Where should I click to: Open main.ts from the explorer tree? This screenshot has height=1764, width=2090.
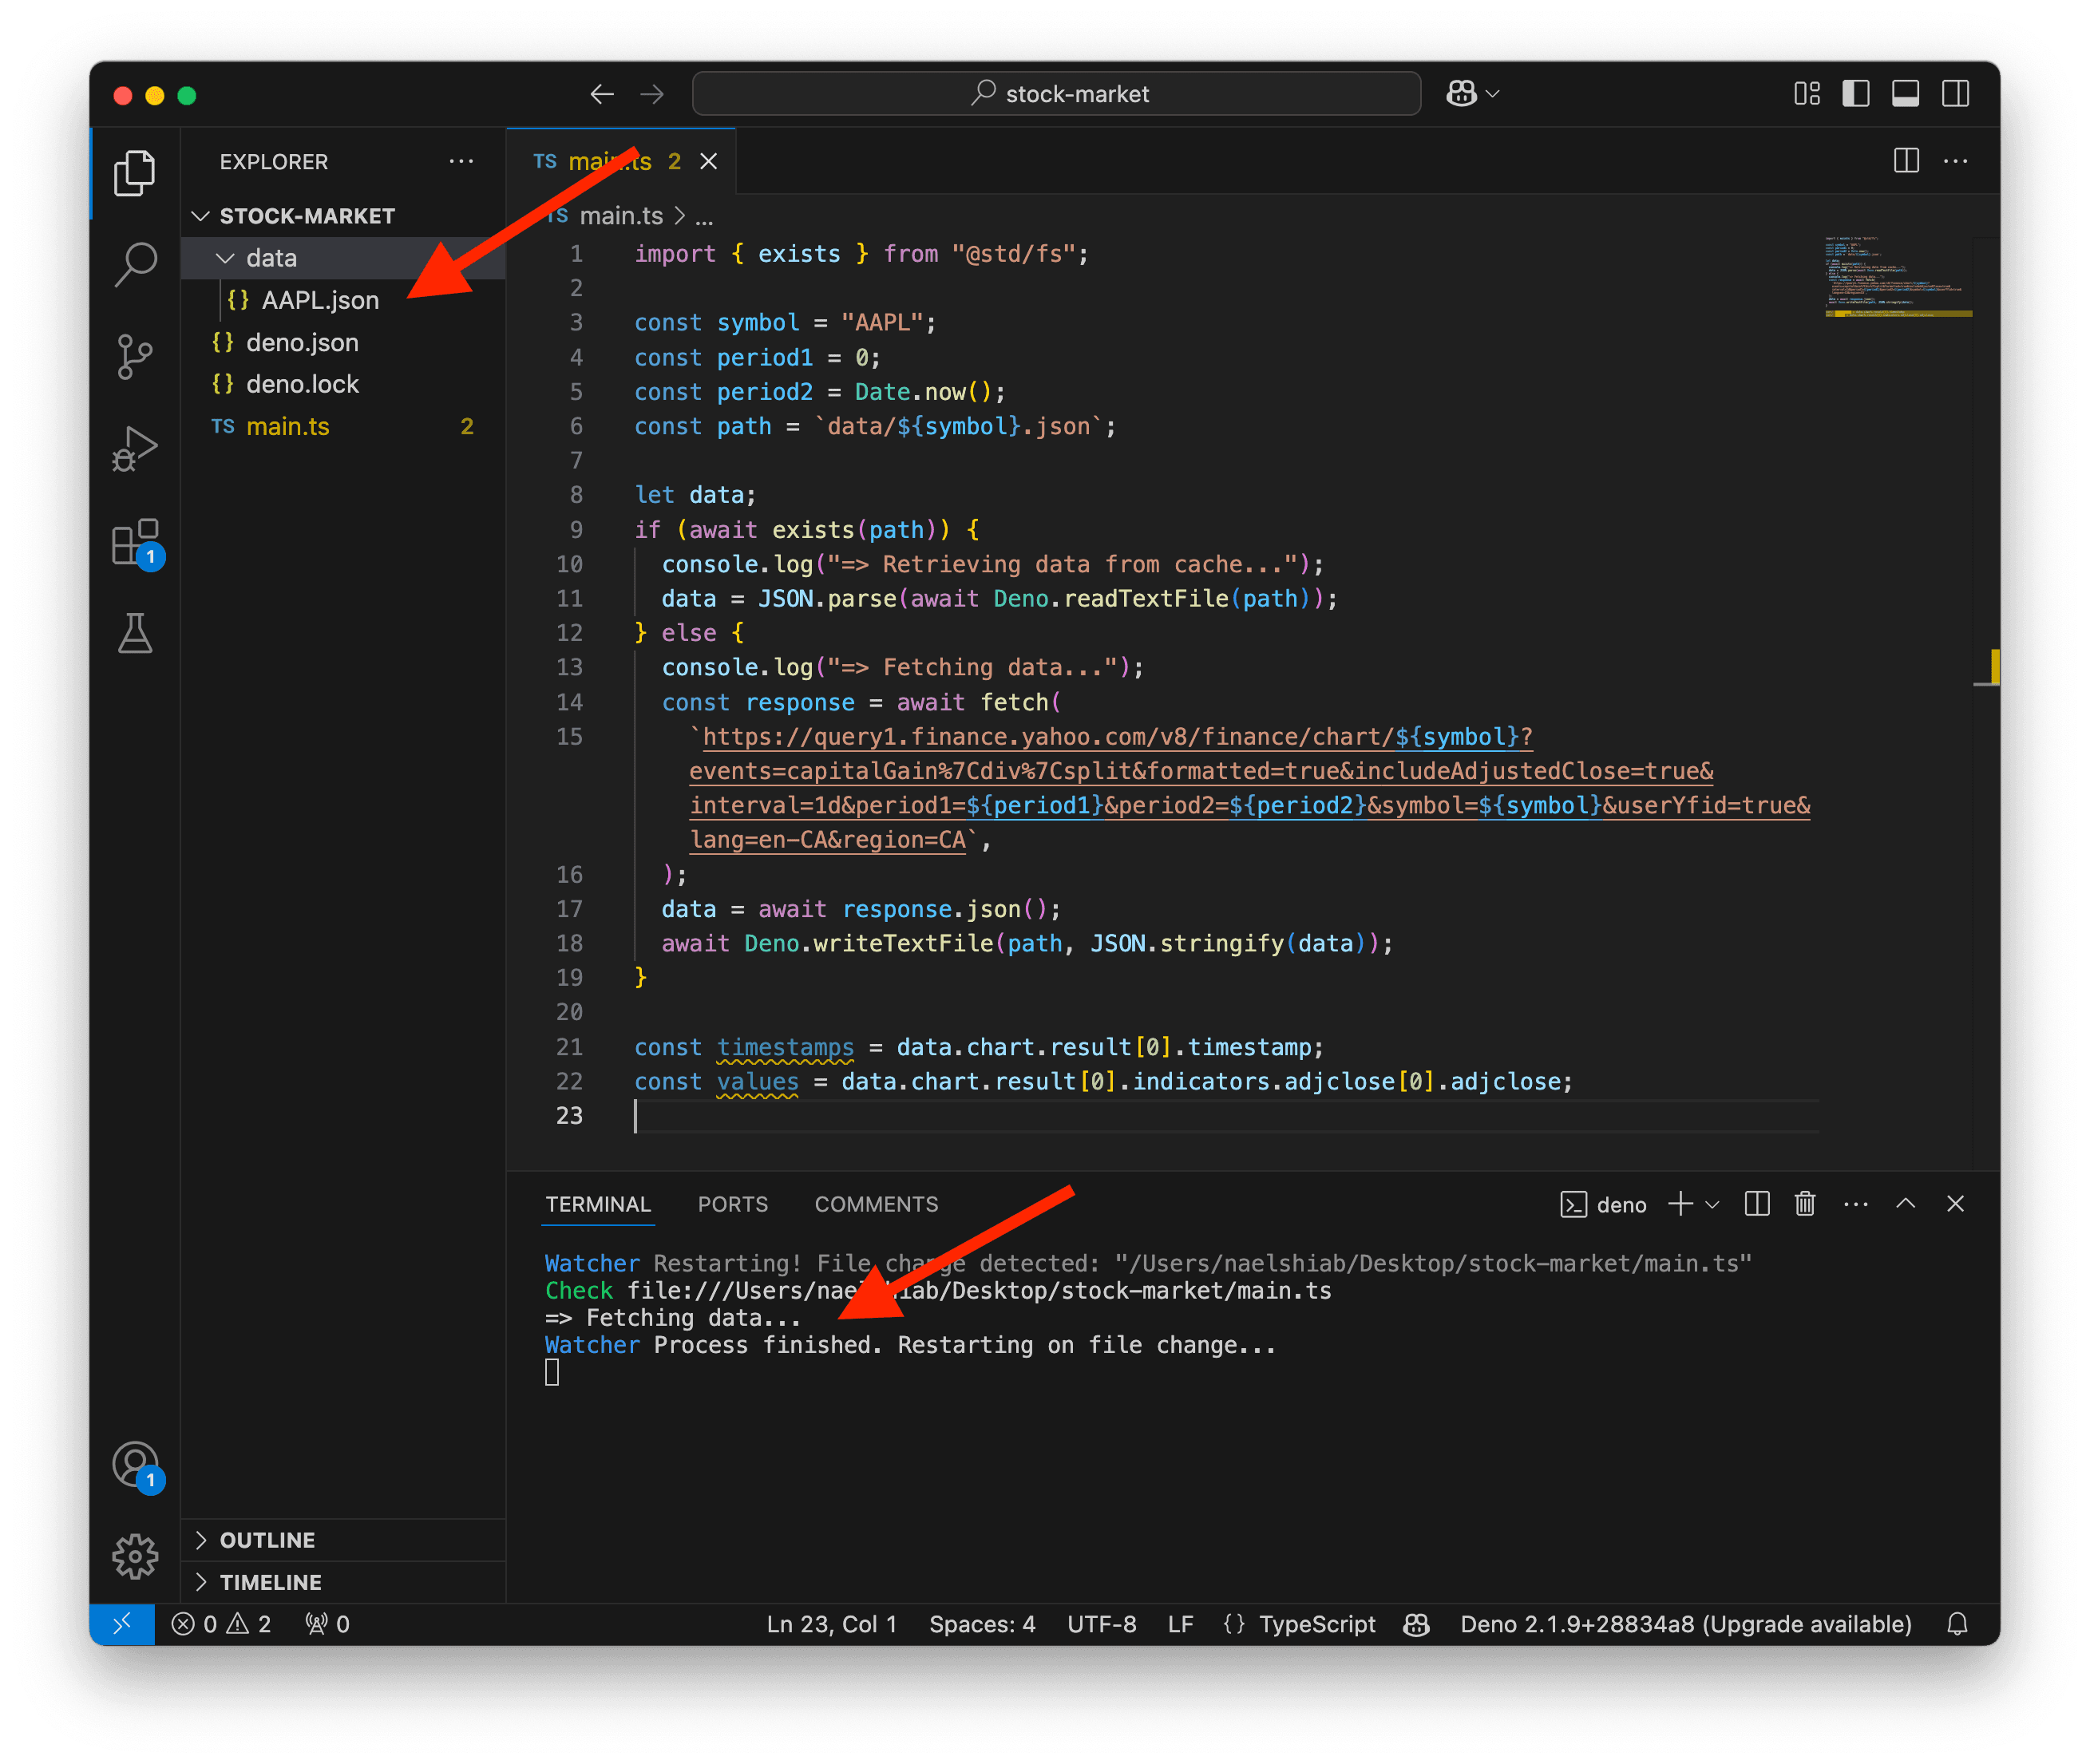coord(343,426)
